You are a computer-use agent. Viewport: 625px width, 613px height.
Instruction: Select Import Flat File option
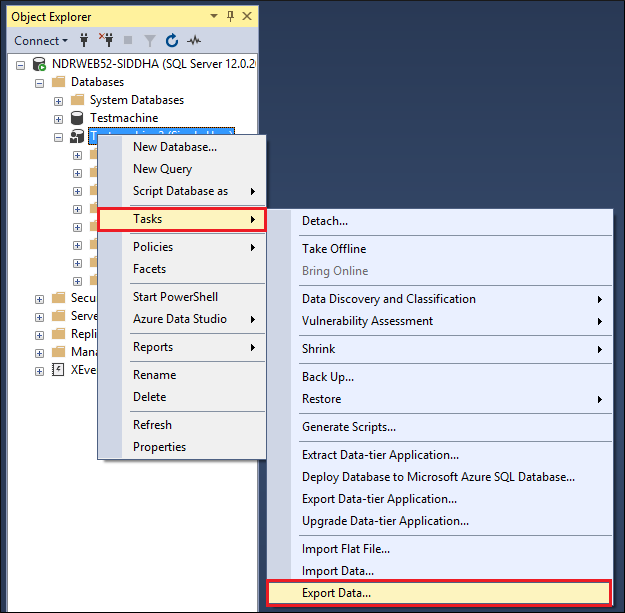(345, 549)
